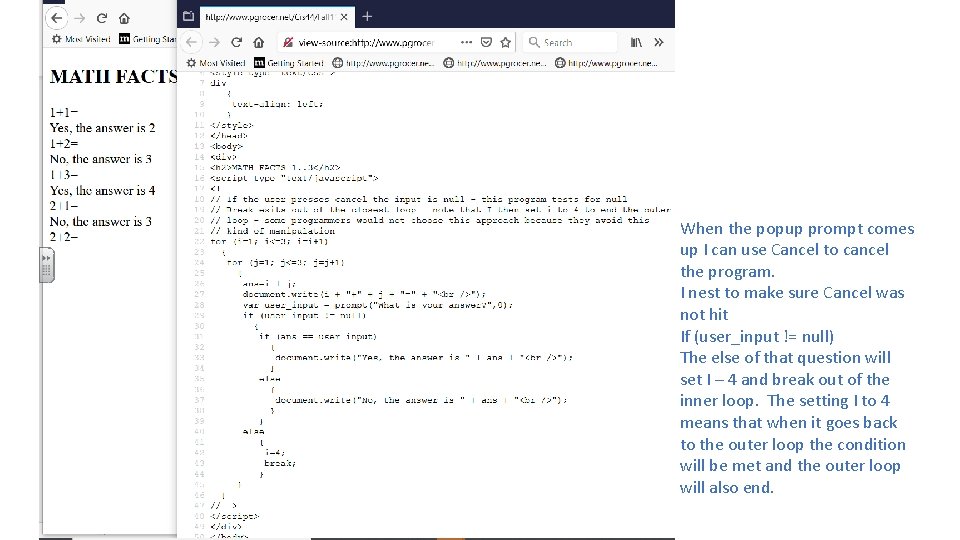Click the MATH FACTS heading
960x540 pixels.
click(113, 77)
